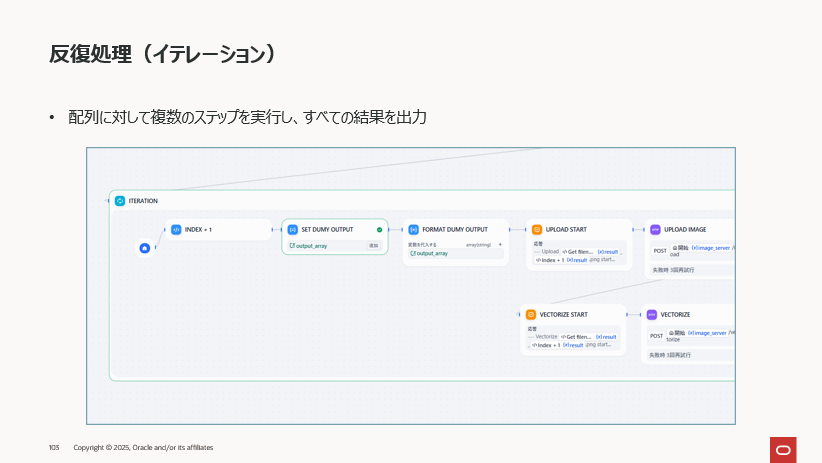Click the FORMAT DUMY OUTPUT assigner icon

[x=414, y=230]
